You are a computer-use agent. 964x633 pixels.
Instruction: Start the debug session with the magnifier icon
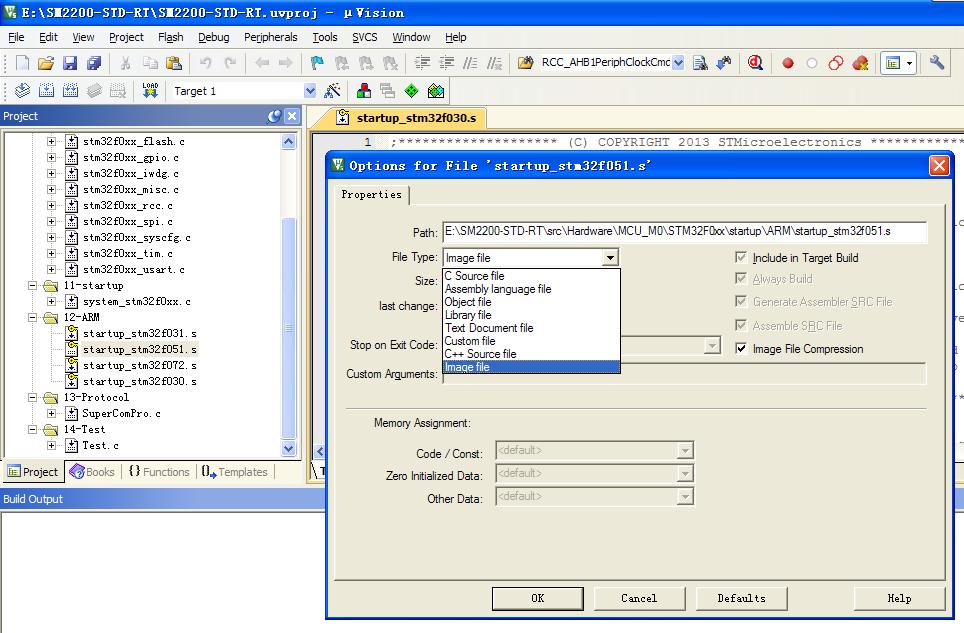(755, 63)
